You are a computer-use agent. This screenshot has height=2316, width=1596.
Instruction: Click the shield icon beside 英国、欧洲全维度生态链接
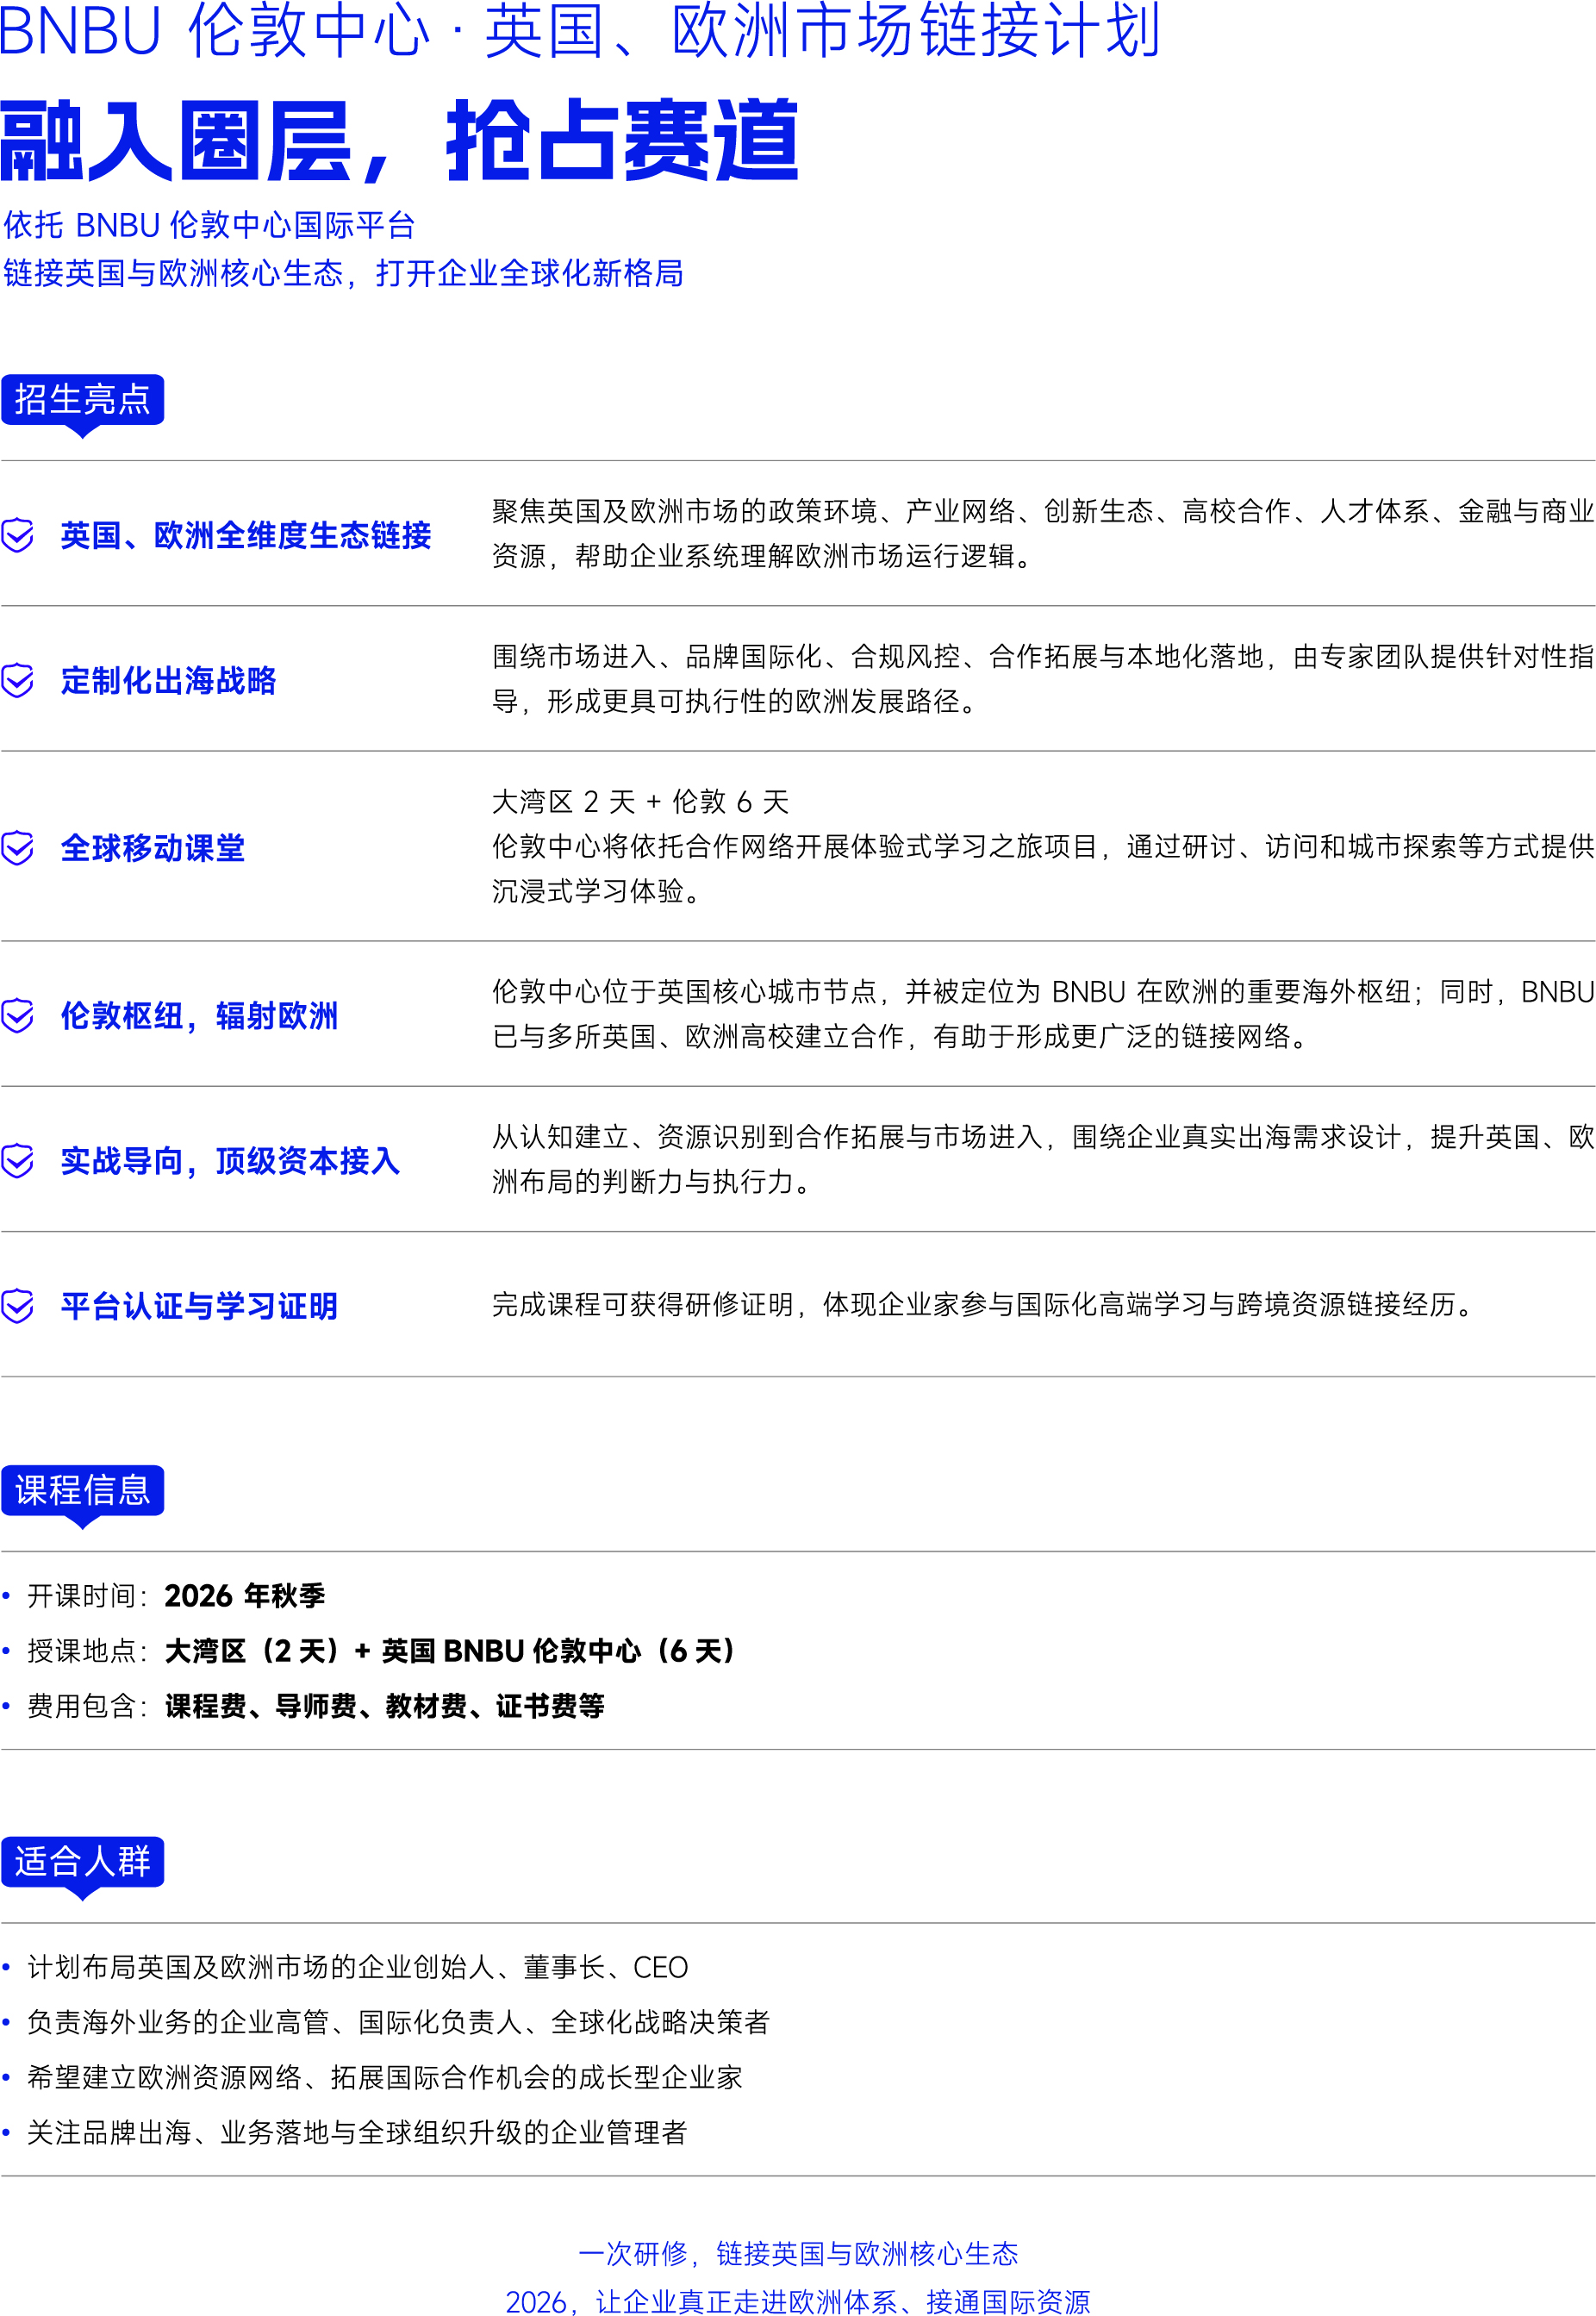[x=18, y=535]
